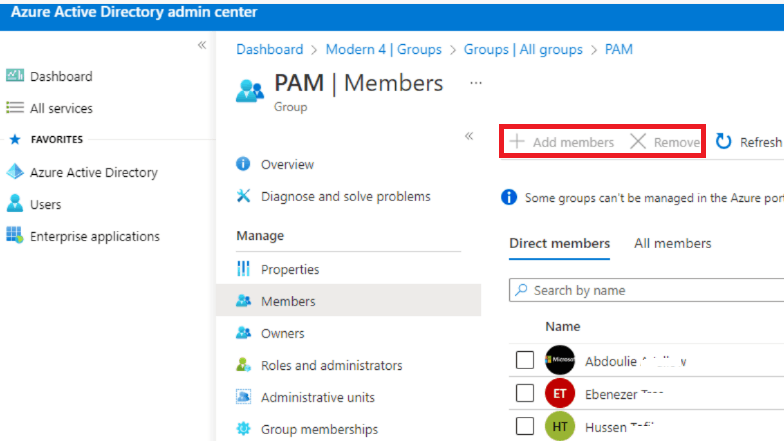Open Diagnose and solve problems

(348, 196)
